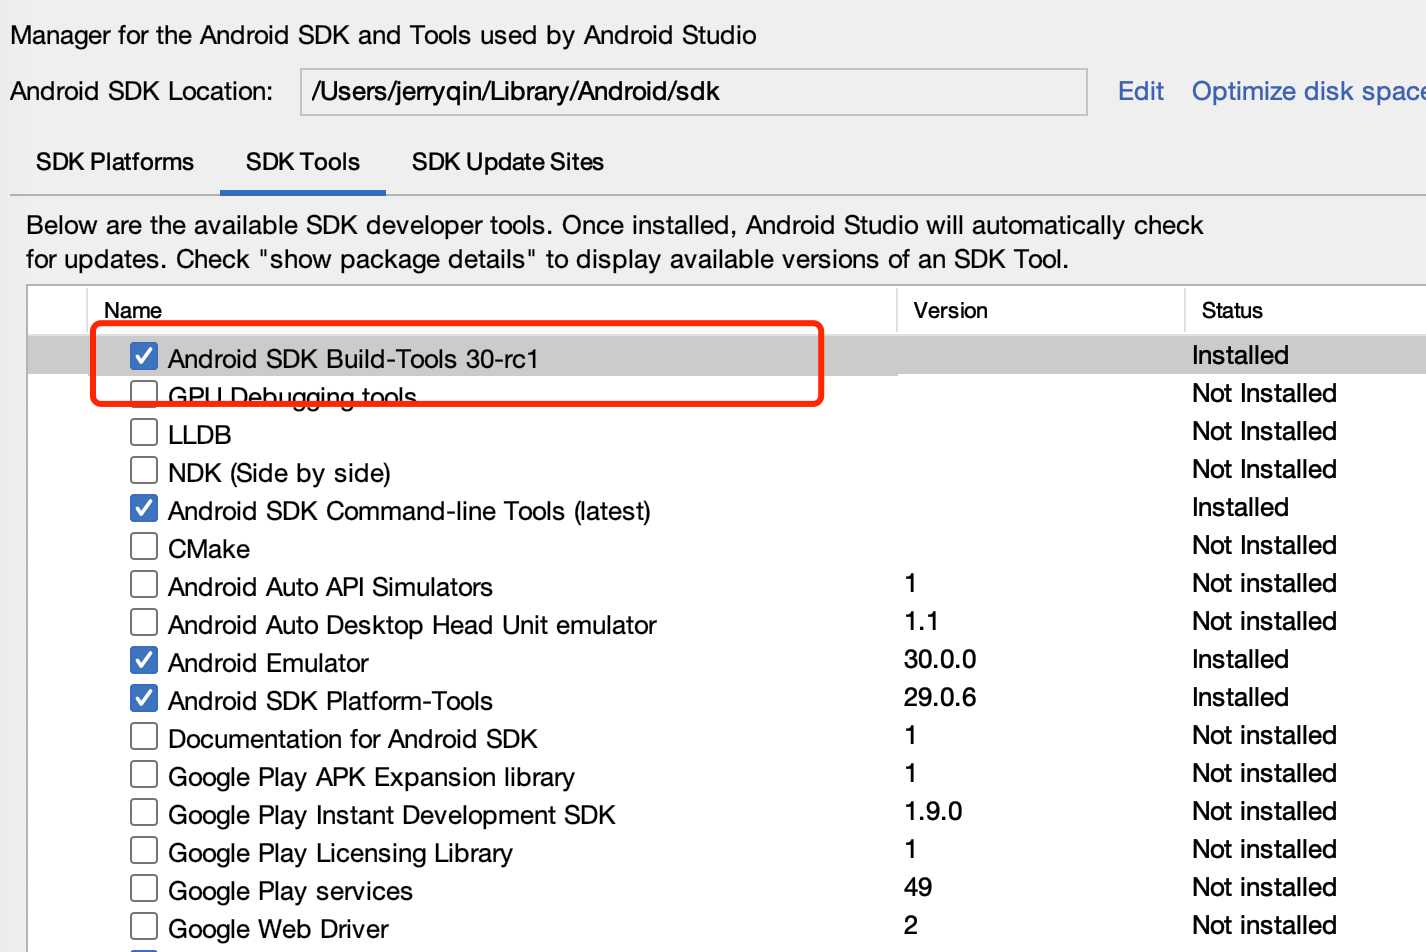This screenshot has height=952, width=1426.
Task: Select Google Play Licensing Library label
Action: pos(340,853)
